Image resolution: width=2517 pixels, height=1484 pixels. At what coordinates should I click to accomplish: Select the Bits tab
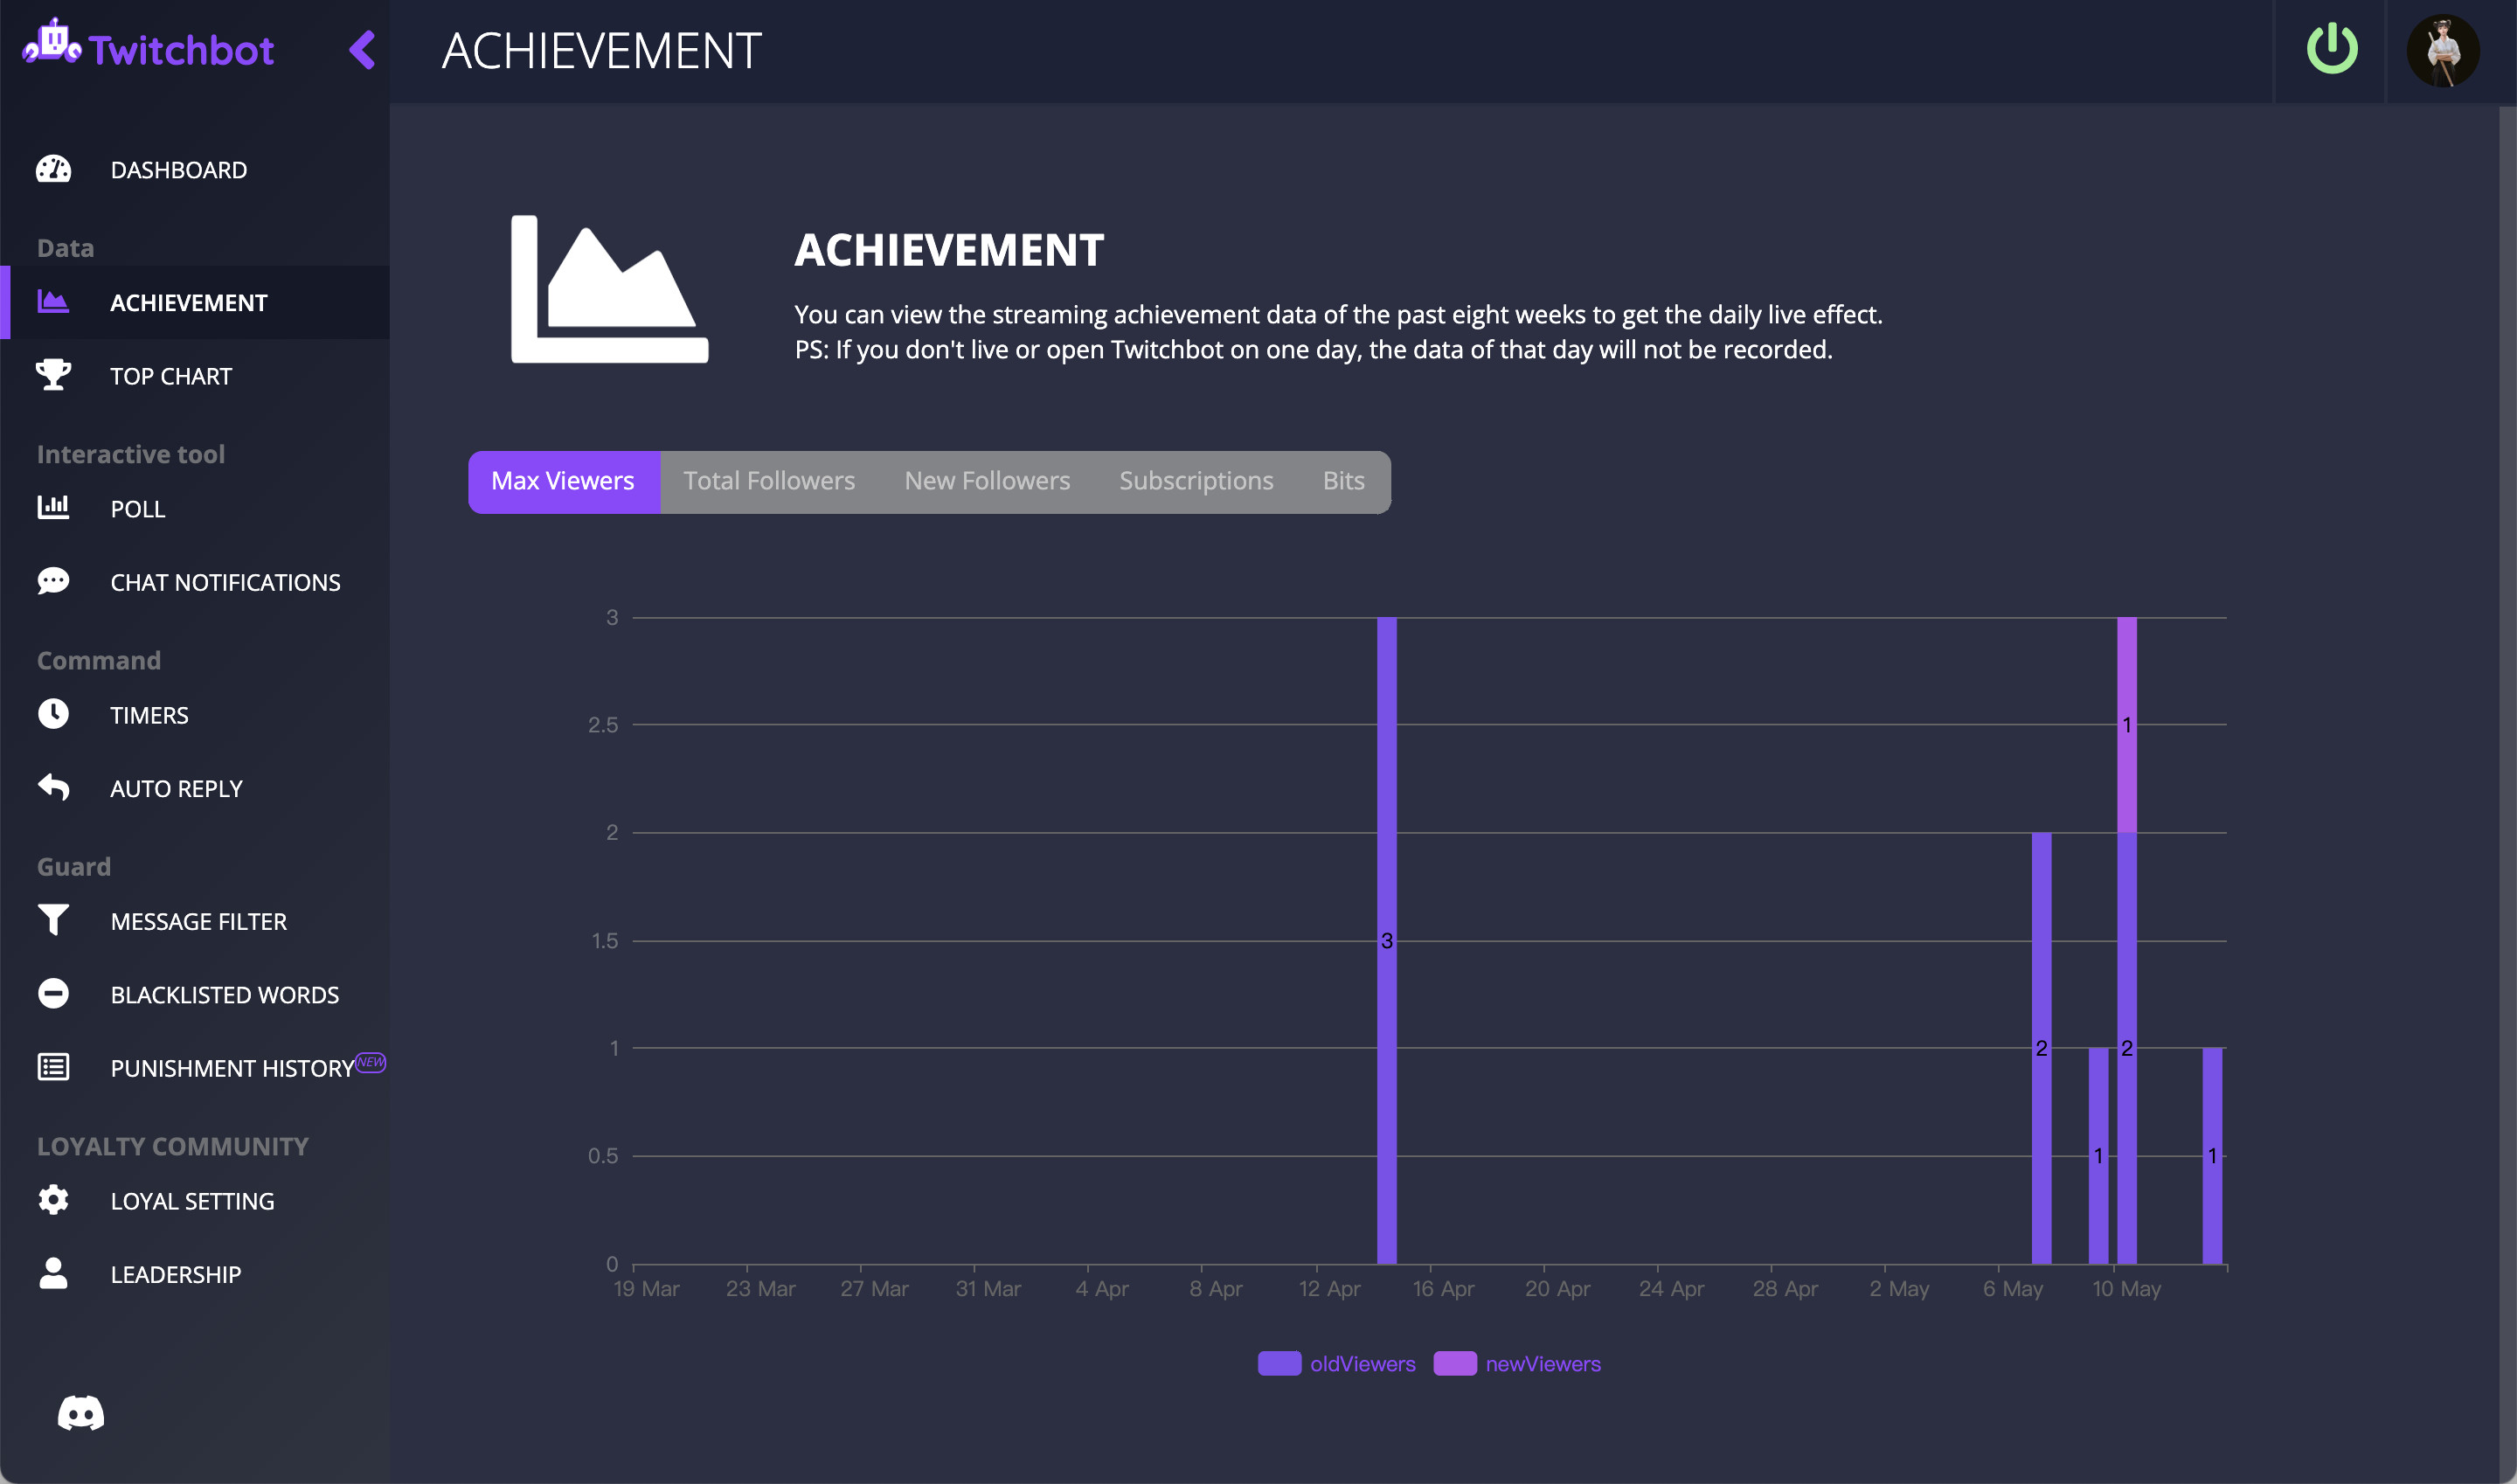point(1343,481)
